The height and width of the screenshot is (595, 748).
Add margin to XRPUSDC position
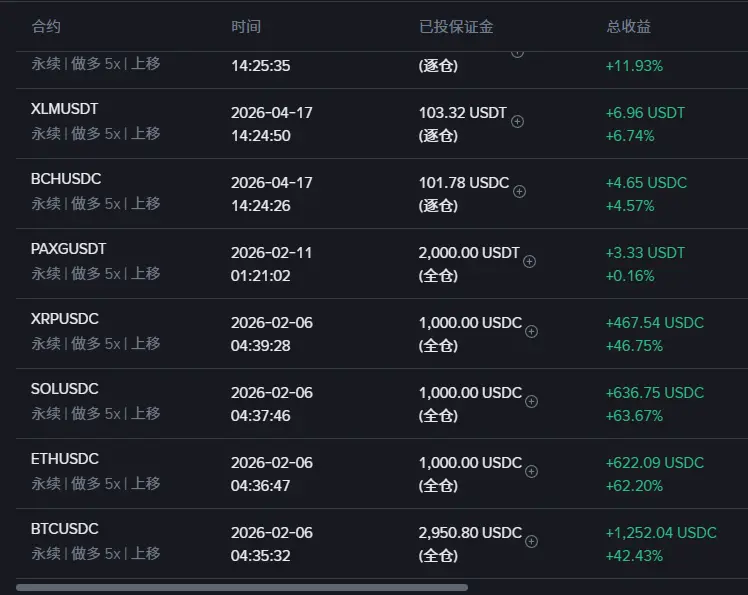coord(531,332)
